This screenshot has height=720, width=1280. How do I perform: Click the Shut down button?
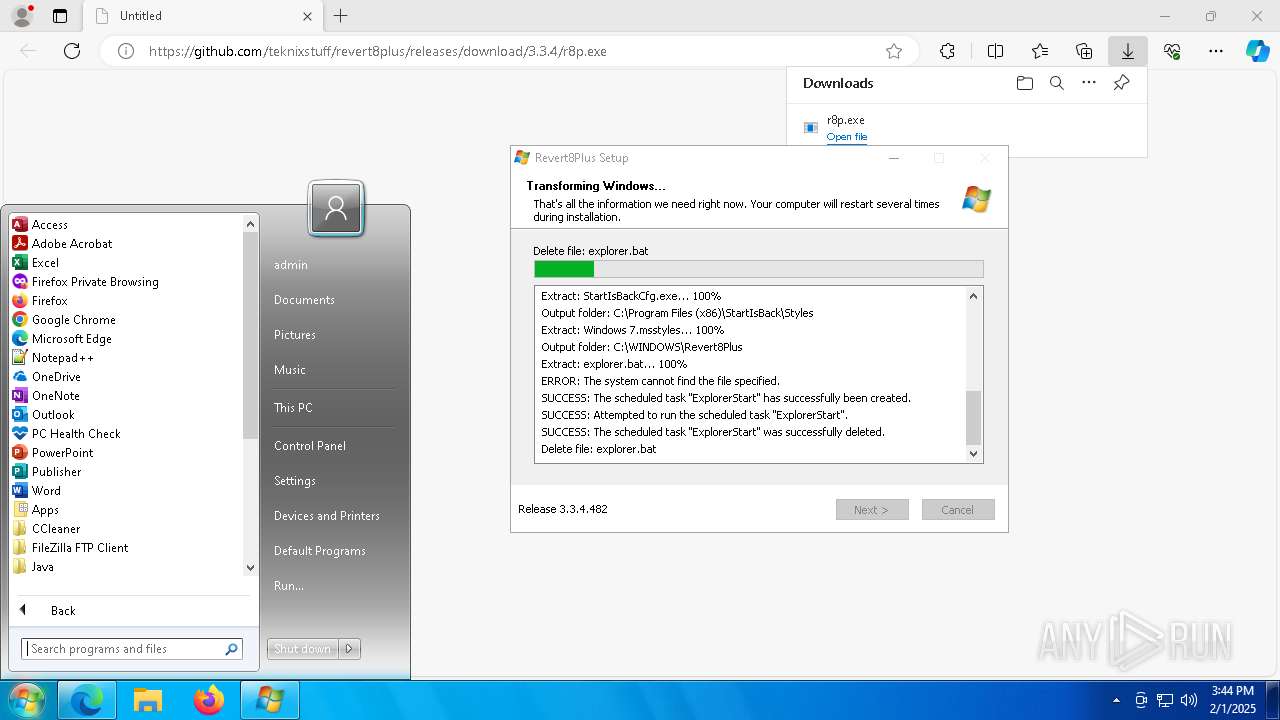click(303, 649)
